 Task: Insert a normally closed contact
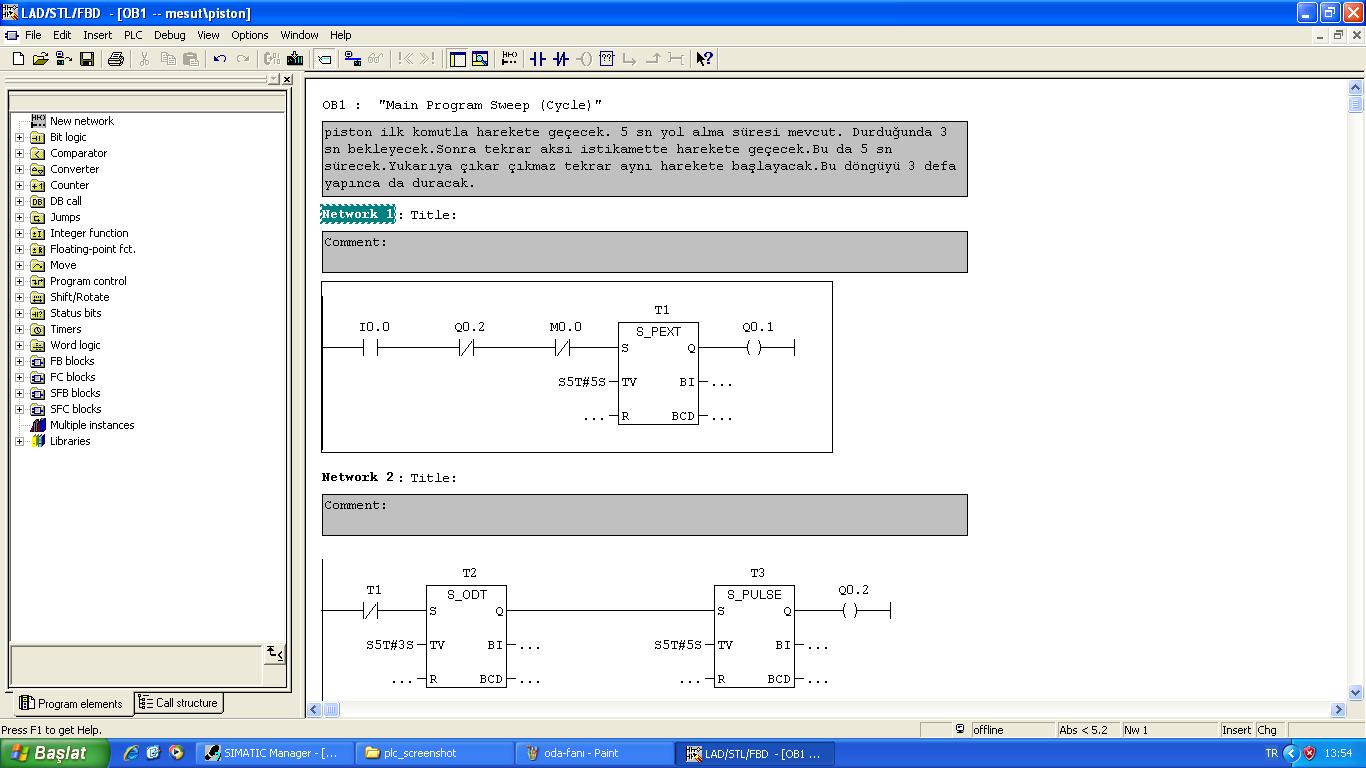(561, 59)
